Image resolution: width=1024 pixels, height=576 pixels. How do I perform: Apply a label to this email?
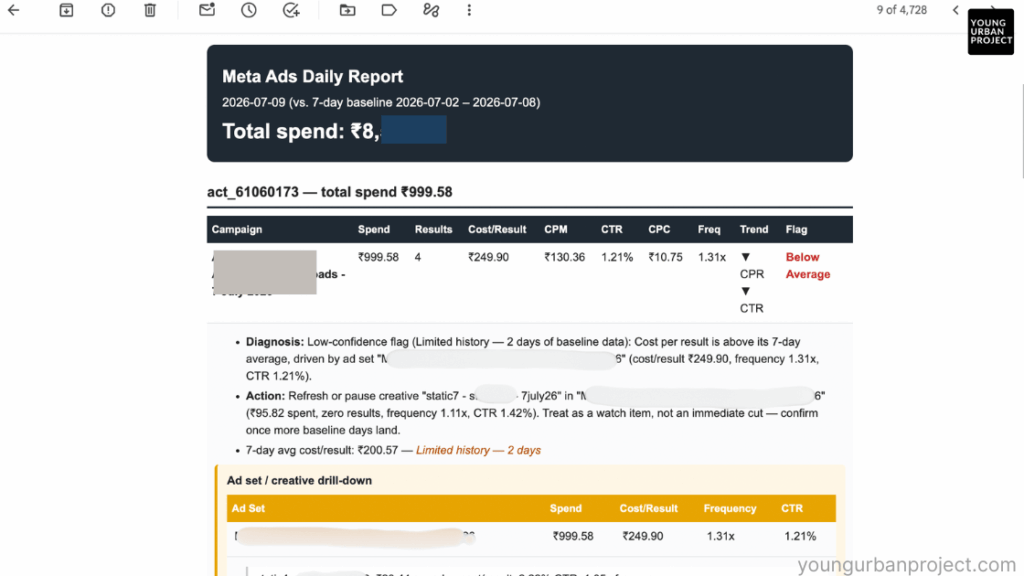click(x=389, y=10)
